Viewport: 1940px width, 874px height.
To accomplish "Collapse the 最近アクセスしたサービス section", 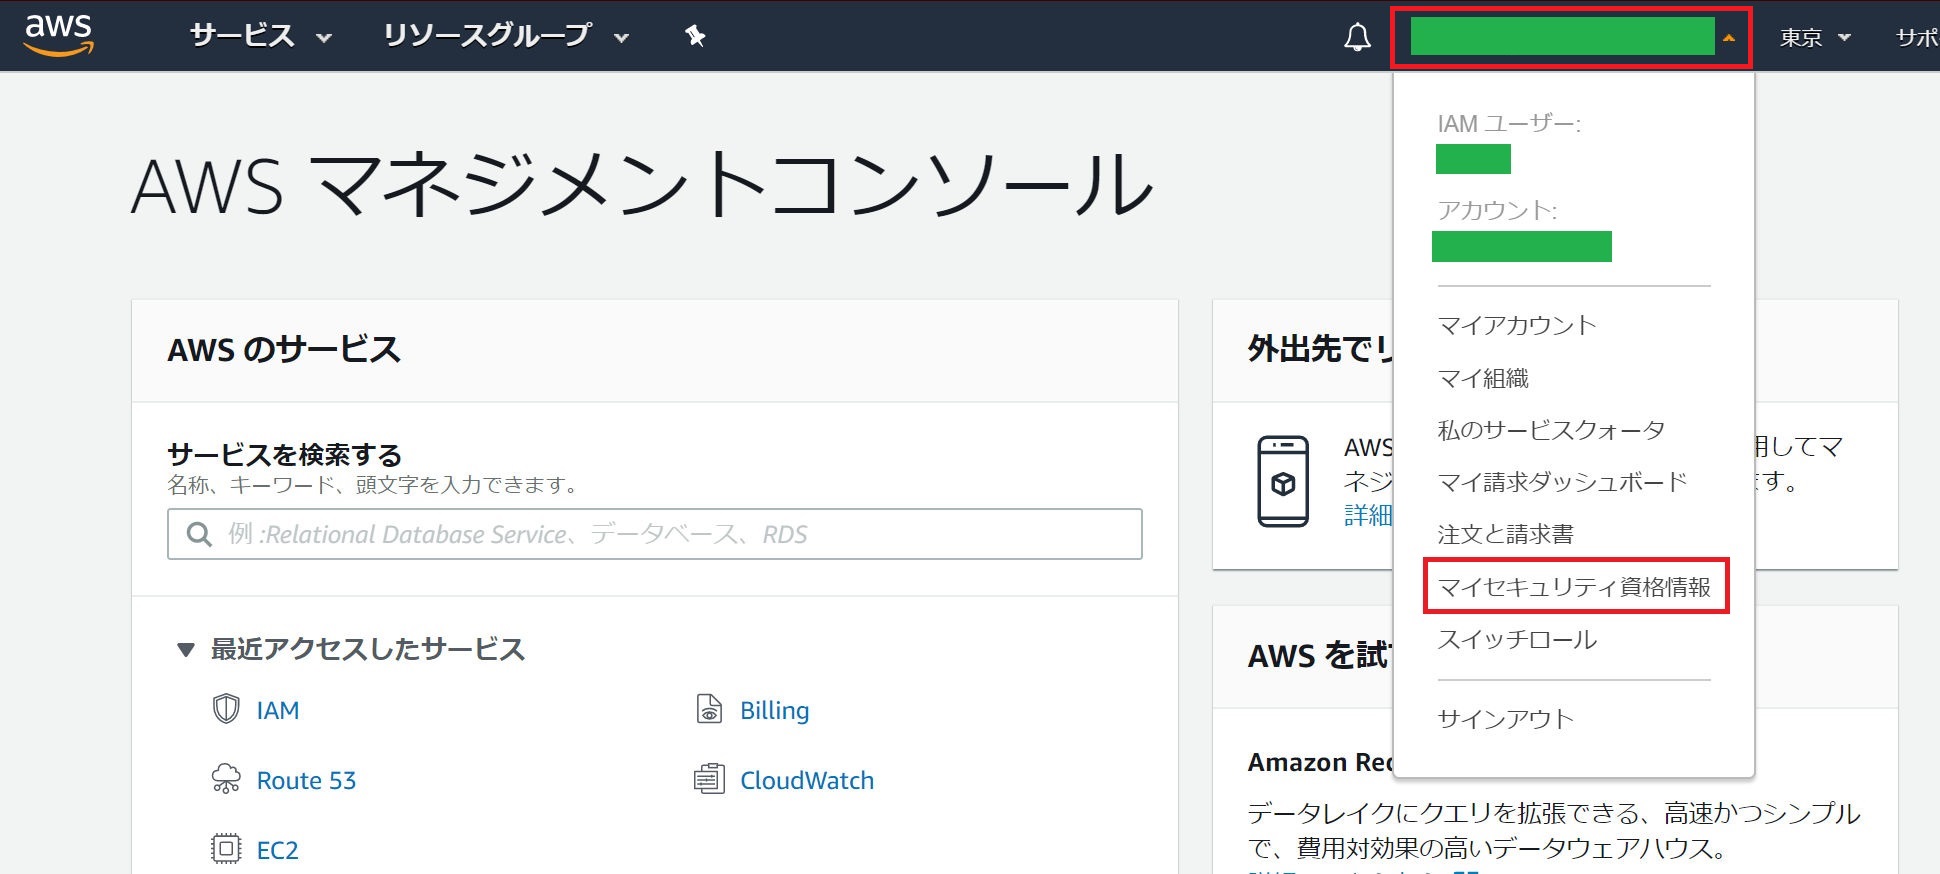I will pyautogui.click(x=186, y=650).
